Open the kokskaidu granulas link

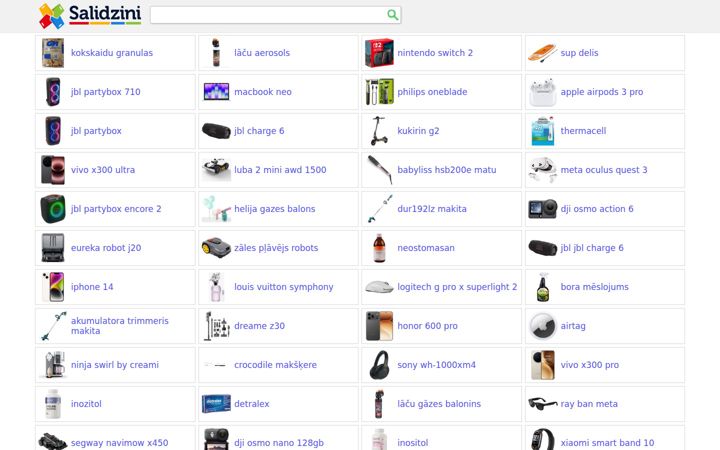pyautogui.click(x=112, y=53)
